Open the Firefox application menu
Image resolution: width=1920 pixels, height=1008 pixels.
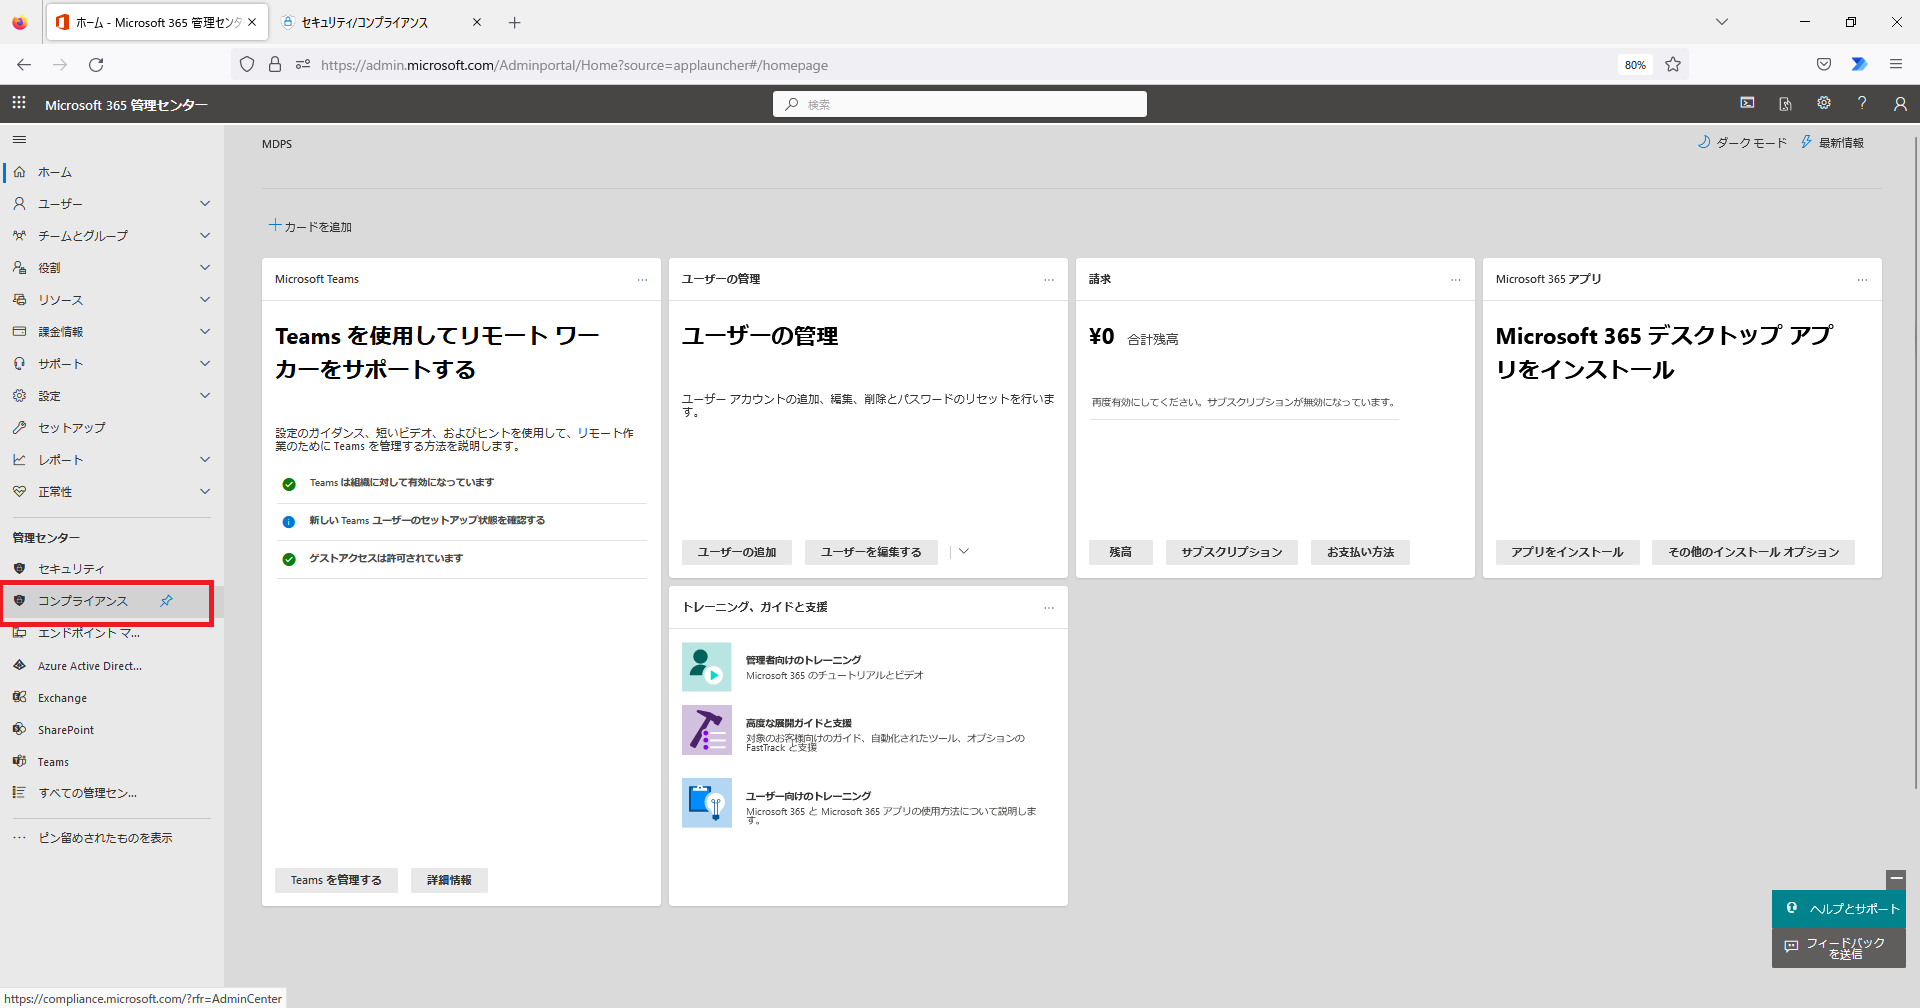coord(1896,65)
